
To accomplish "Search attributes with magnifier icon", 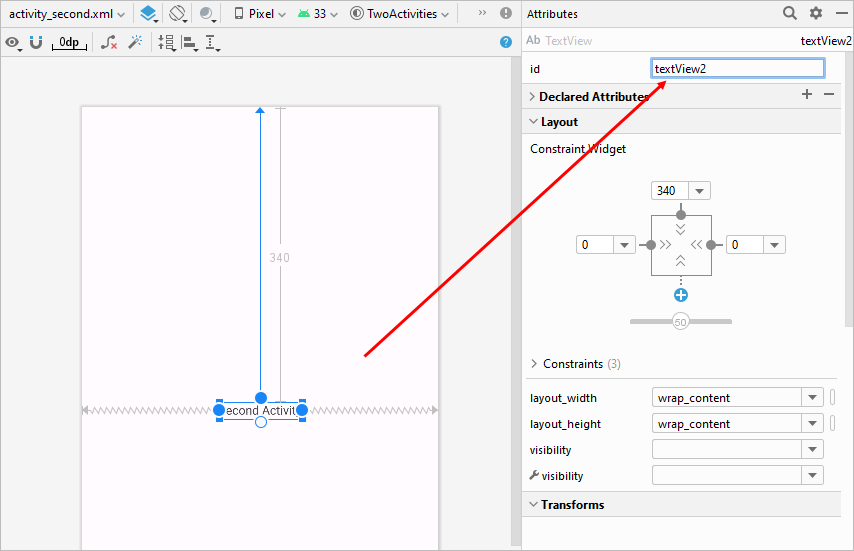I will tap(790, 14).
